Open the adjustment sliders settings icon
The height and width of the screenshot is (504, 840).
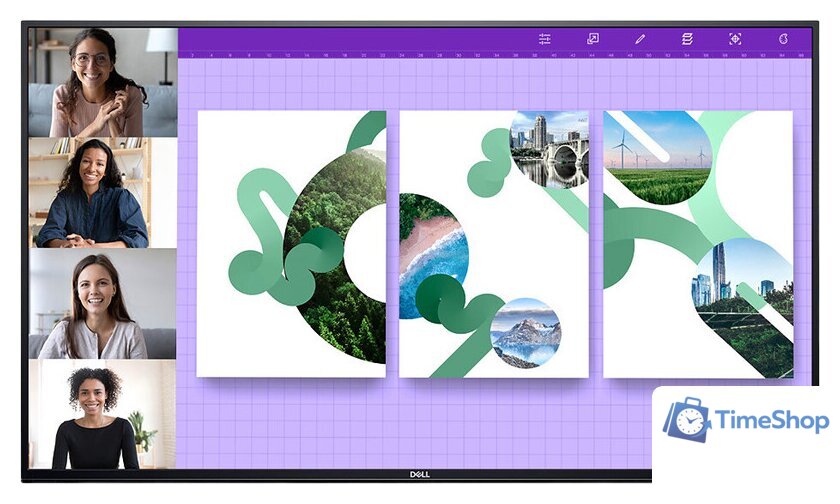point(545,39)
